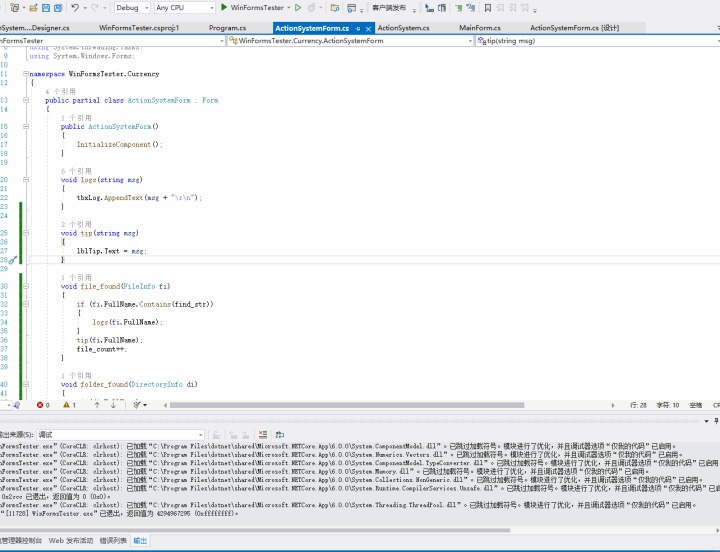
Task: Collapse the tip(string msg) method
Action: (x=26, y=233)
